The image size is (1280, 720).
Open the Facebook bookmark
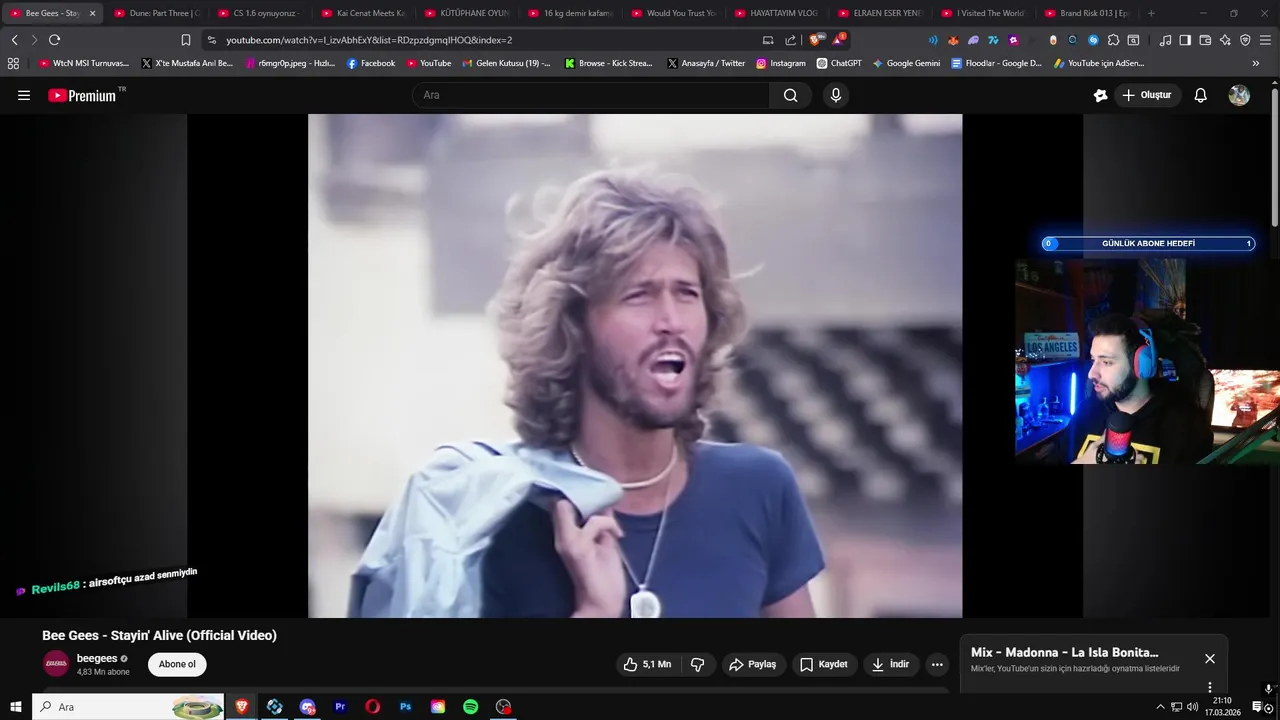pos(371,63)
